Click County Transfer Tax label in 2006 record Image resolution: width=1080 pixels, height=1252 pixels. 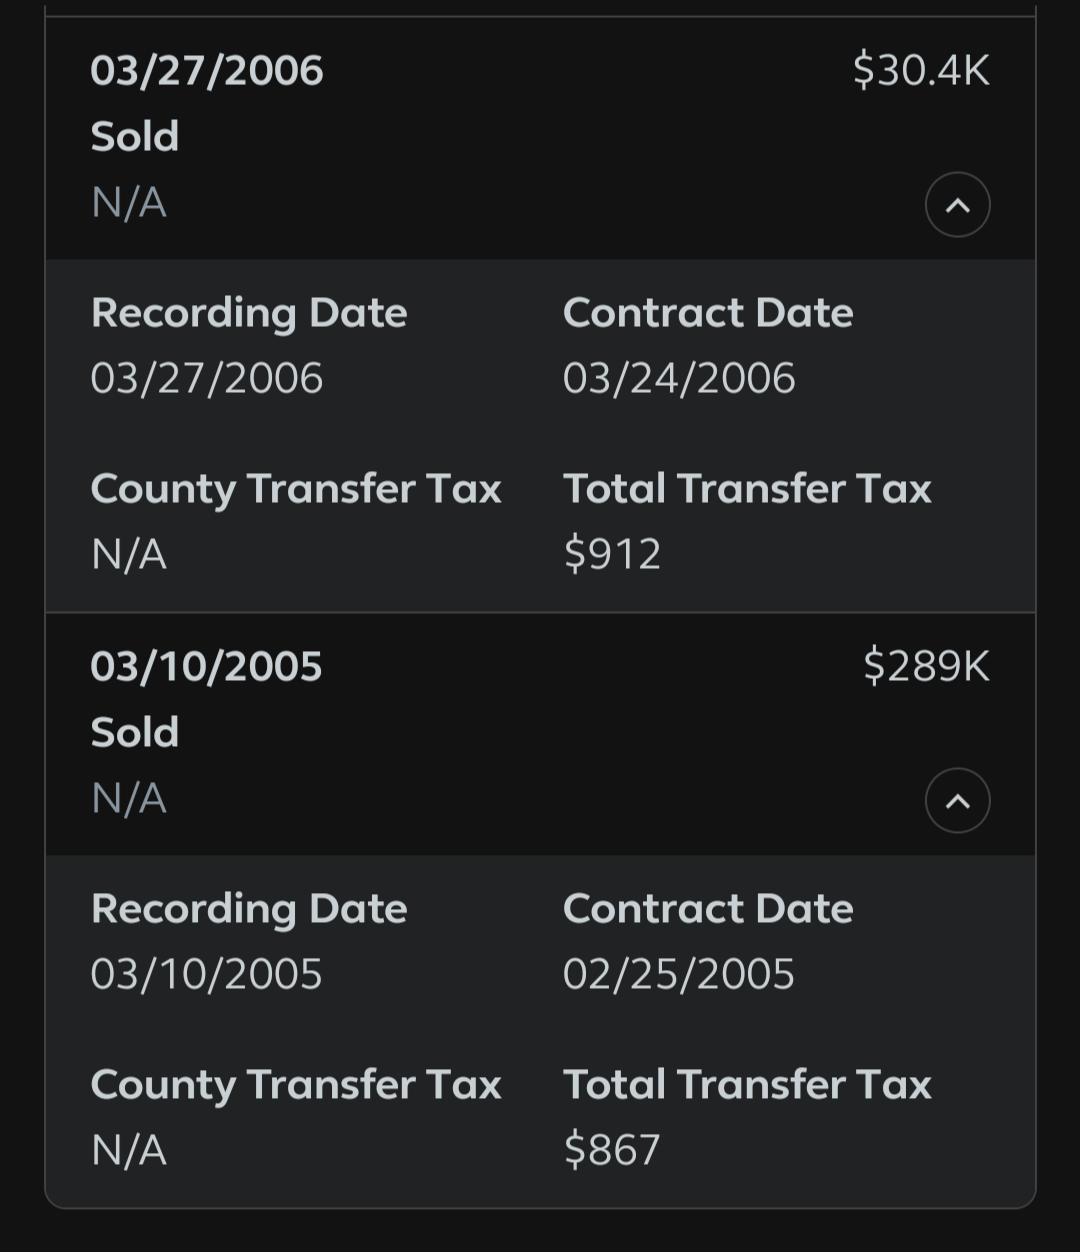[296, 489]
